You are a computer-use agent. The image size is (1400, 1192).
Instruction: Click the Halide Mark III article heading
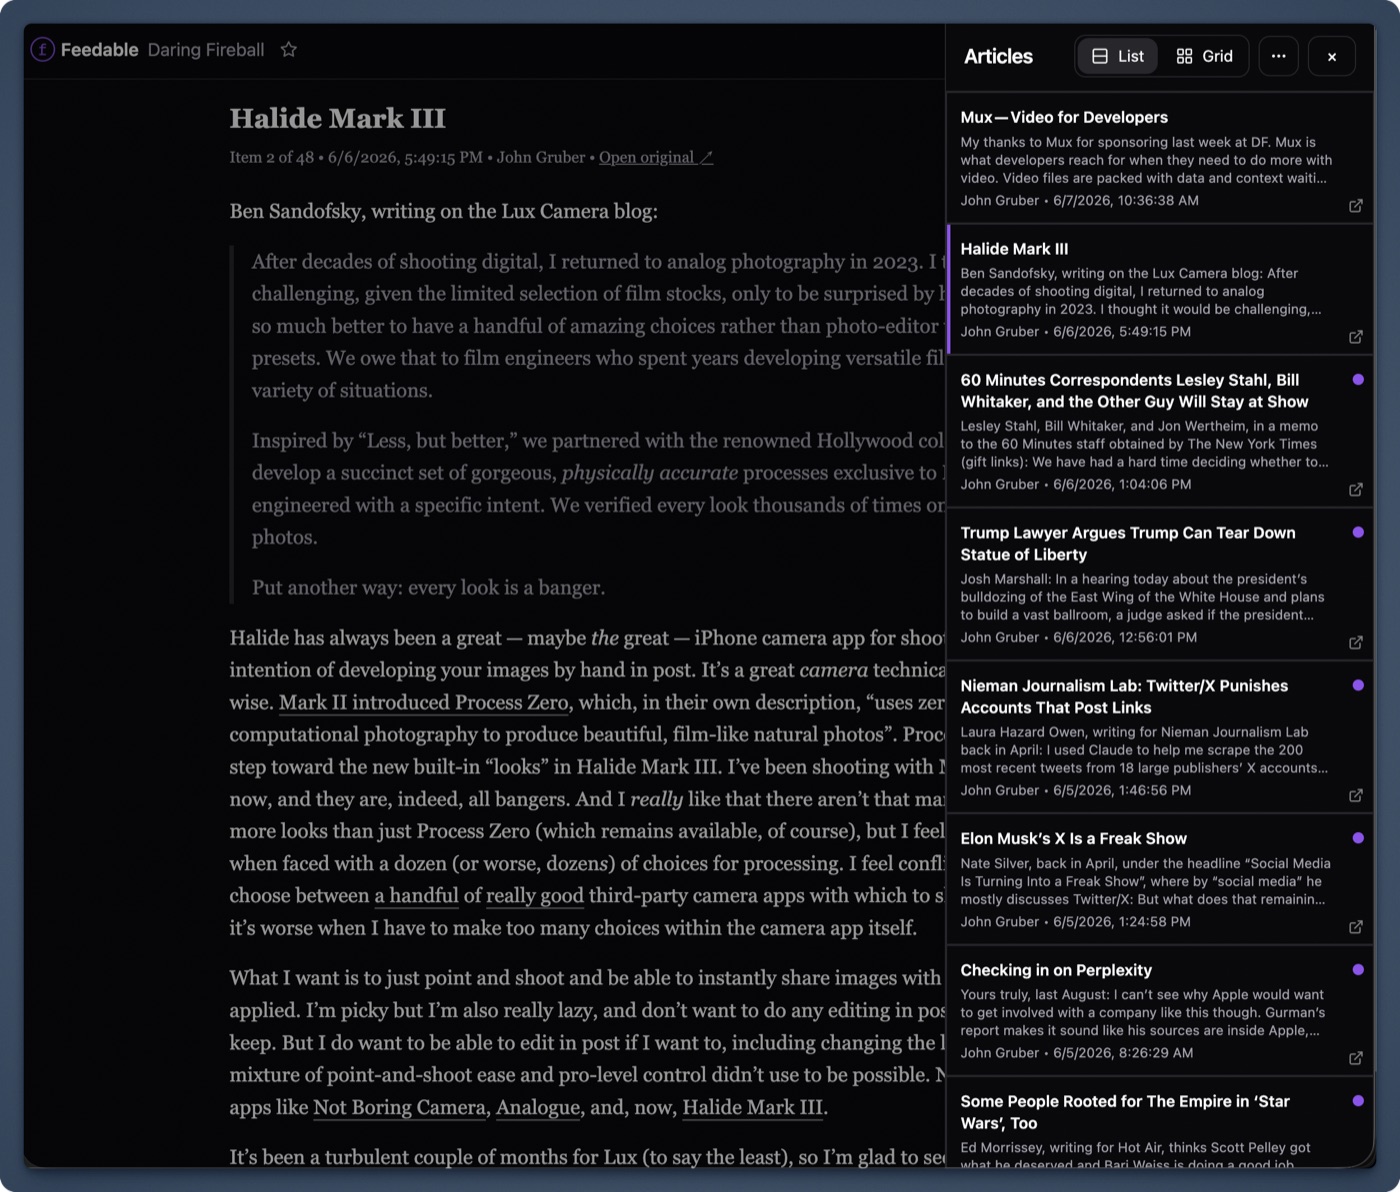coord(338,118)
